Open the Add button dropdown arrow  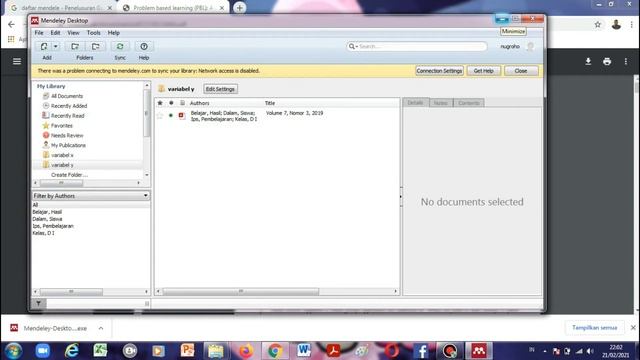(56, 47)
